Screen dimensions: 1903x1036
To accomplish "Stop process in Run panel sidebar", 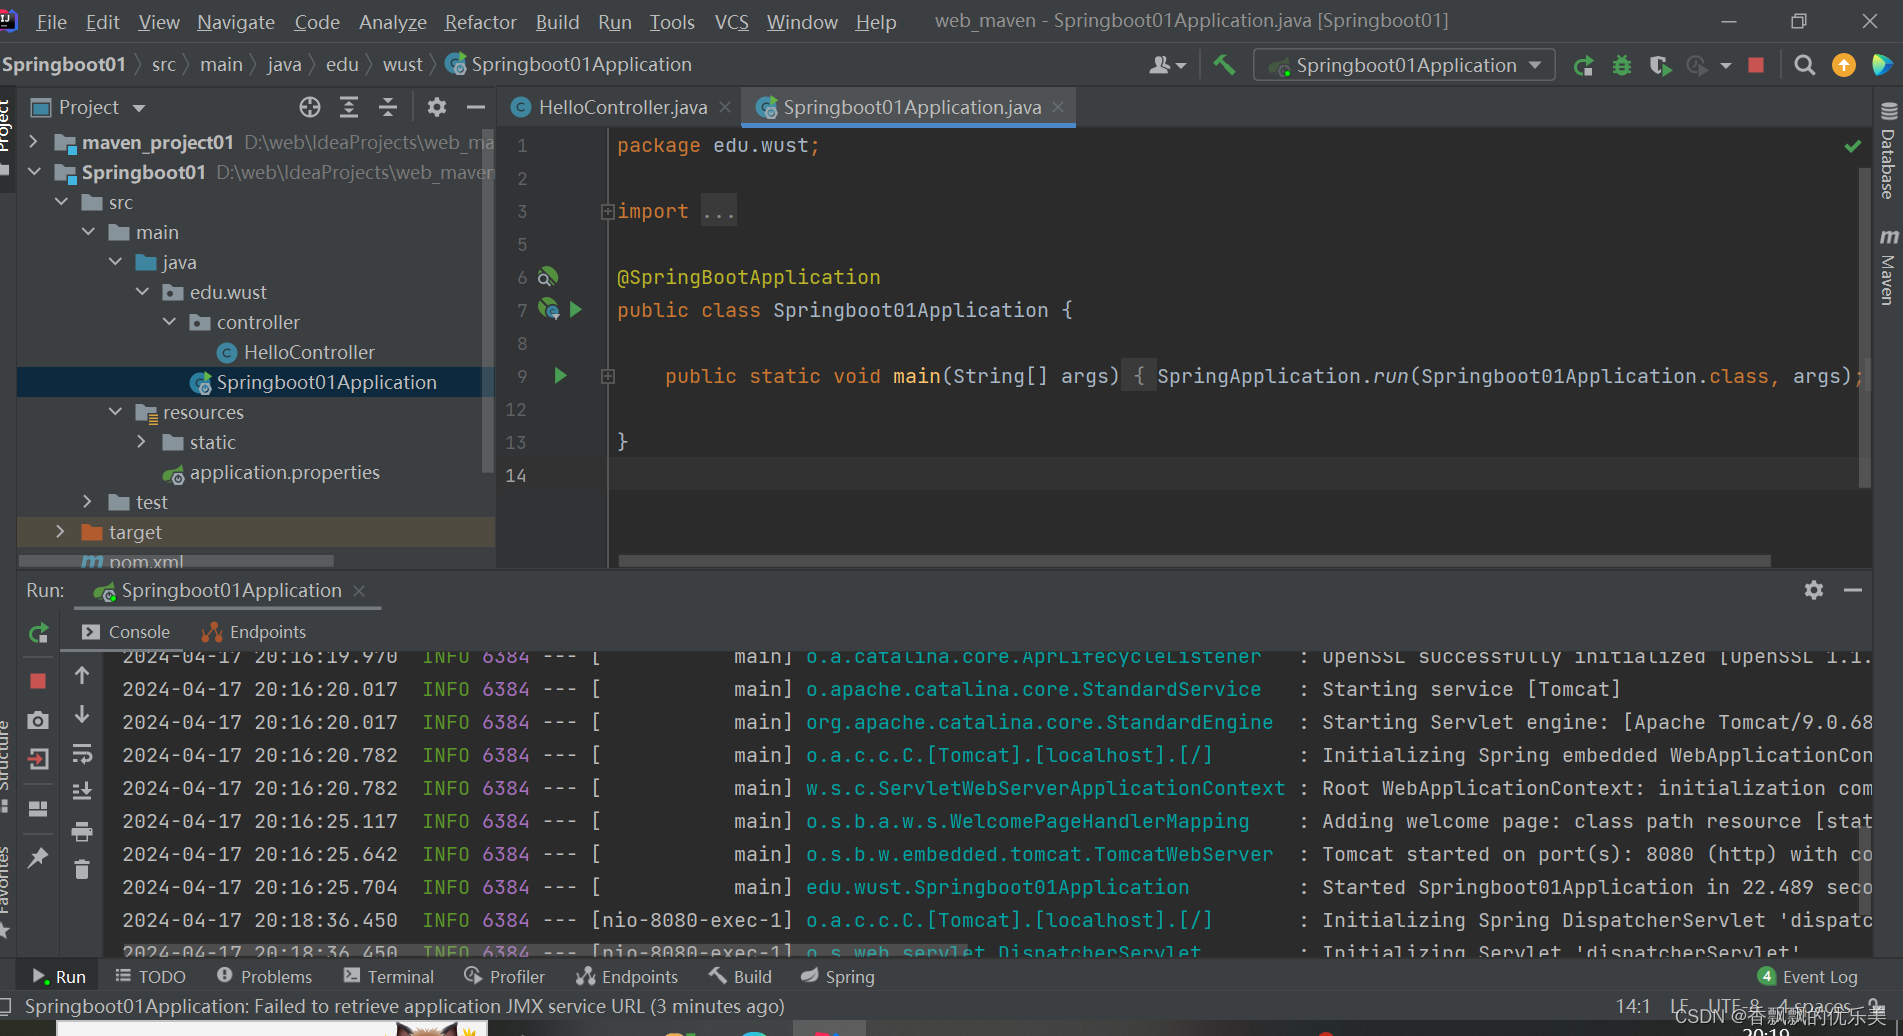I will (x=38, y=681).
